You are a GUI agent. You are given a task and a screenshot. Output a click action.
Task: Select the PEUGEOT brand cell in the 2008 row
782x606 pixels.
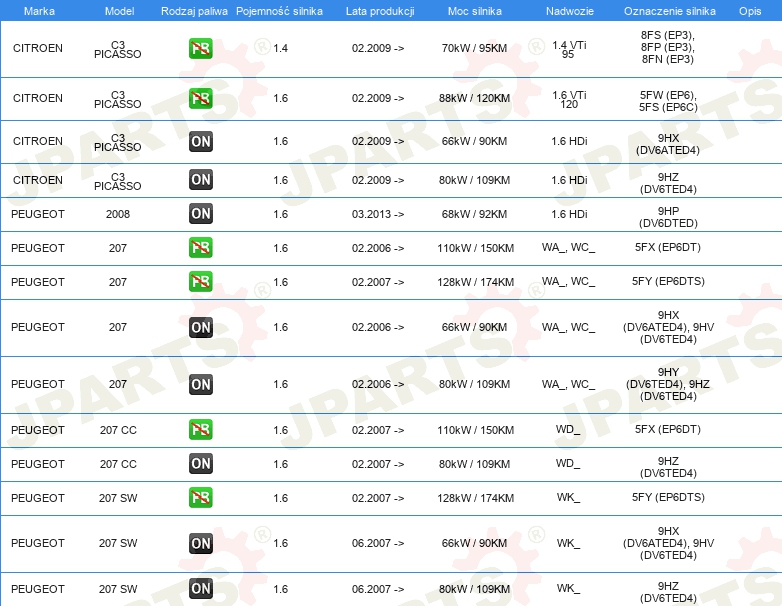click(x=38, y=214)
